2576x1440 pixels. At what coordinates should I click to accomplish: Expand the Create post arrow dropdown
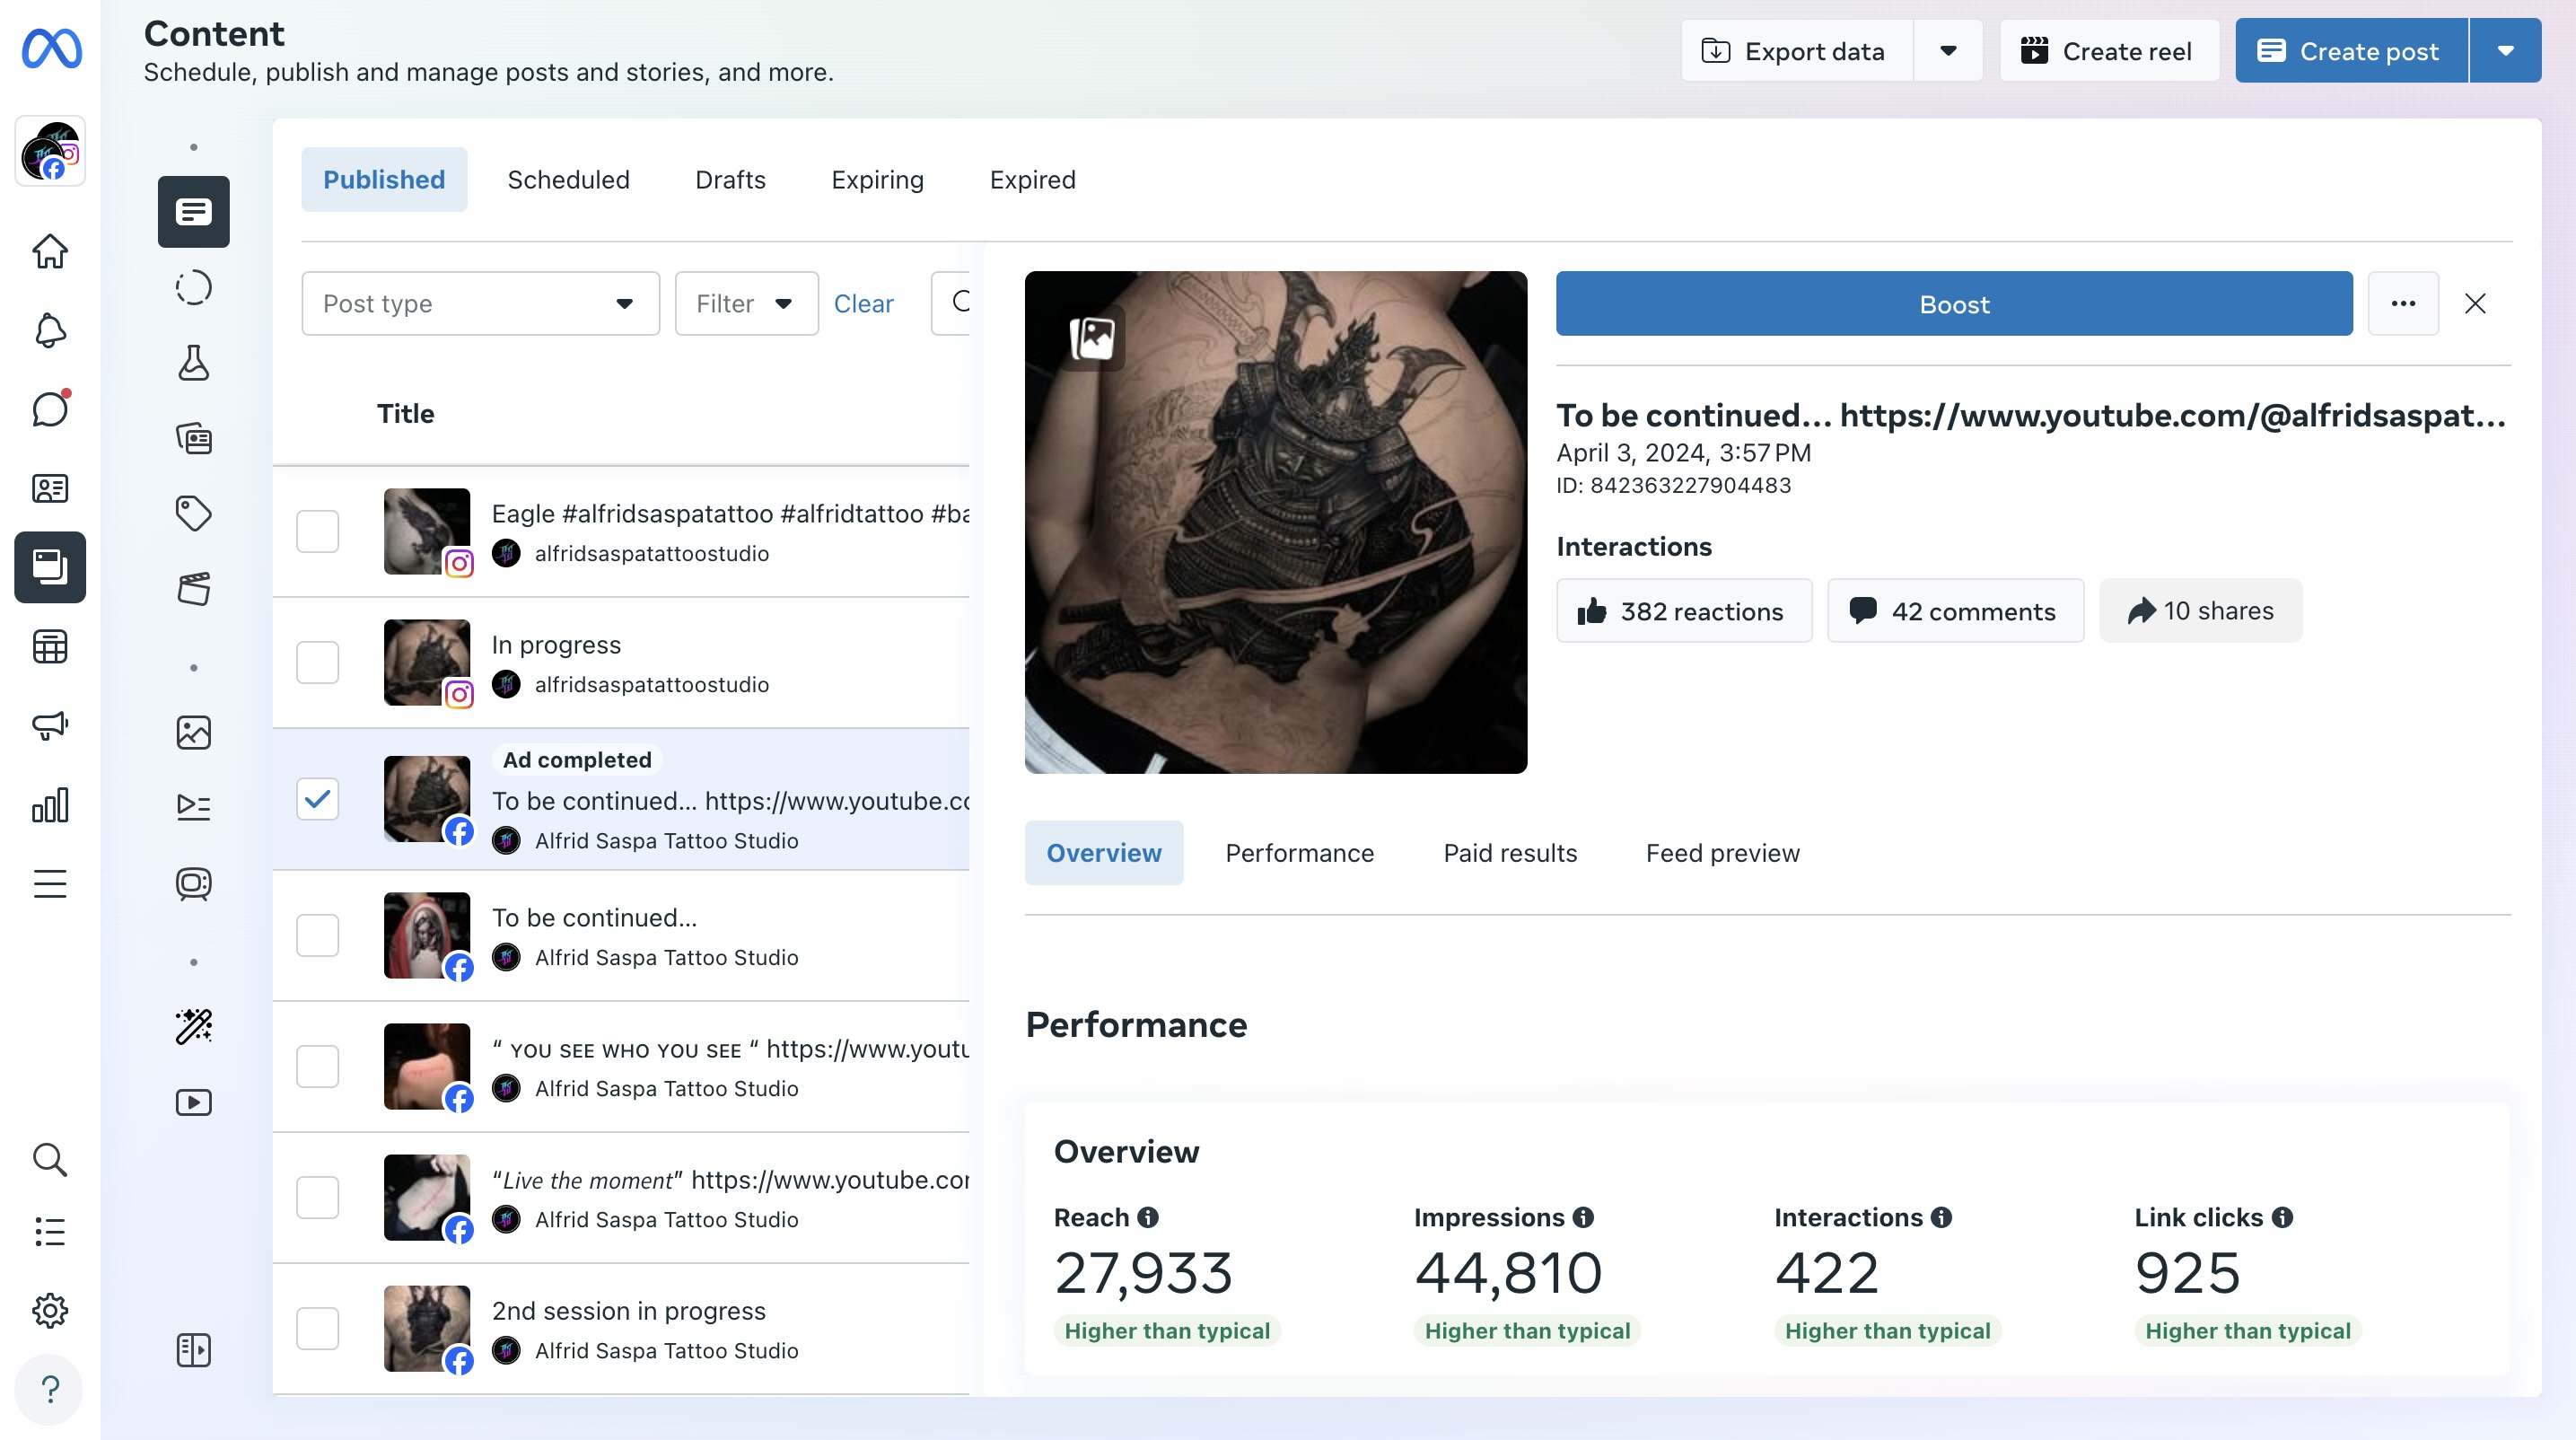point(2505,51)
